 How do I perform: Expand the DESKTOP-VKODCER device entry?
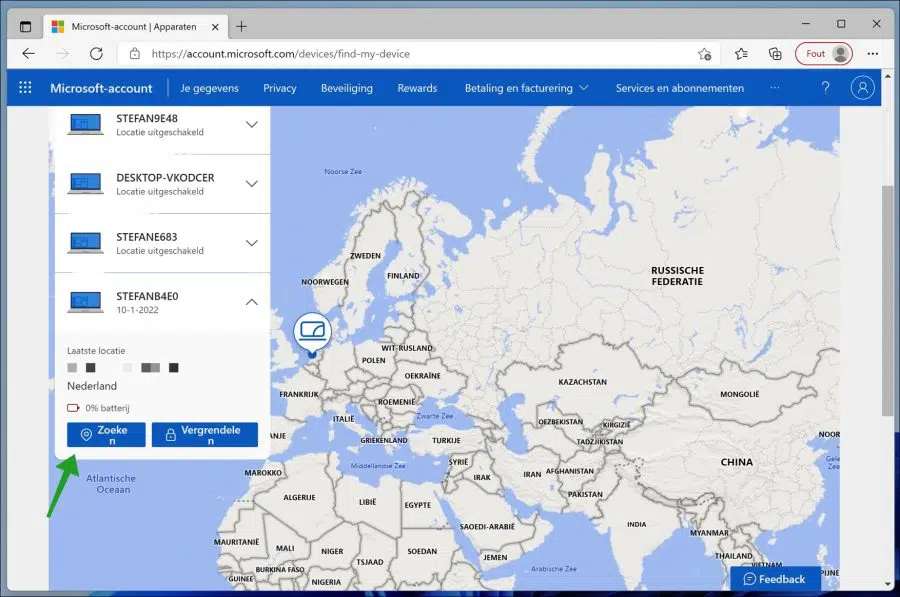[251, 184]
